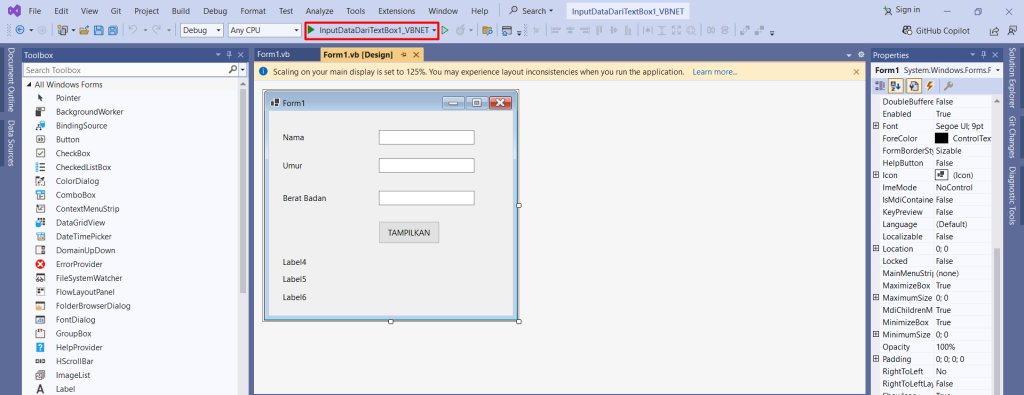Click the Align Lefts layout icon

click(556, 30)
